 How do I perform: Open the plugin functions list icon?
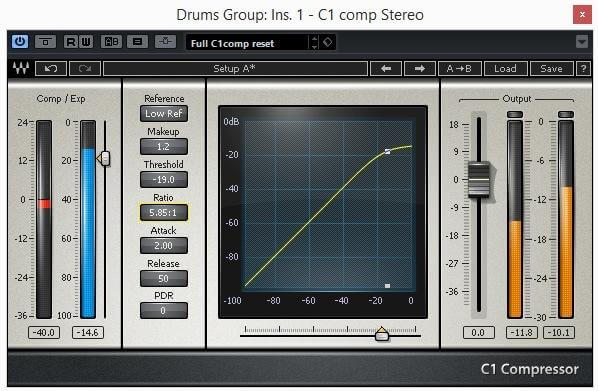point(138,42)
